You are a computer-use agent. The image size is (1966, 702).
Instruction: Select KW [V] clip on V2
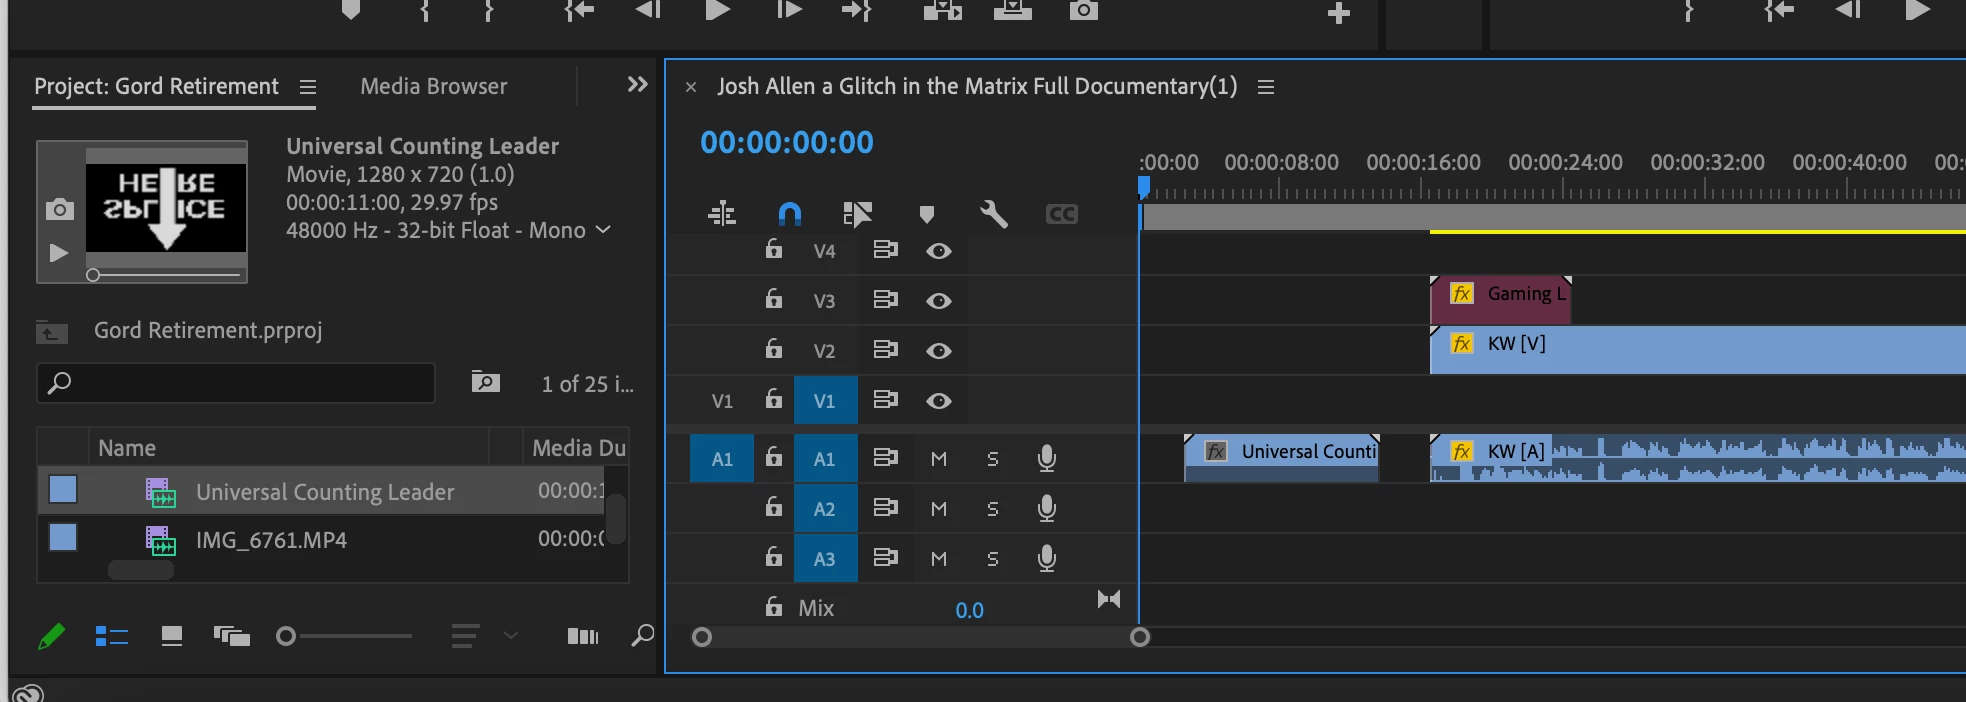click(x=1697, y=350)
